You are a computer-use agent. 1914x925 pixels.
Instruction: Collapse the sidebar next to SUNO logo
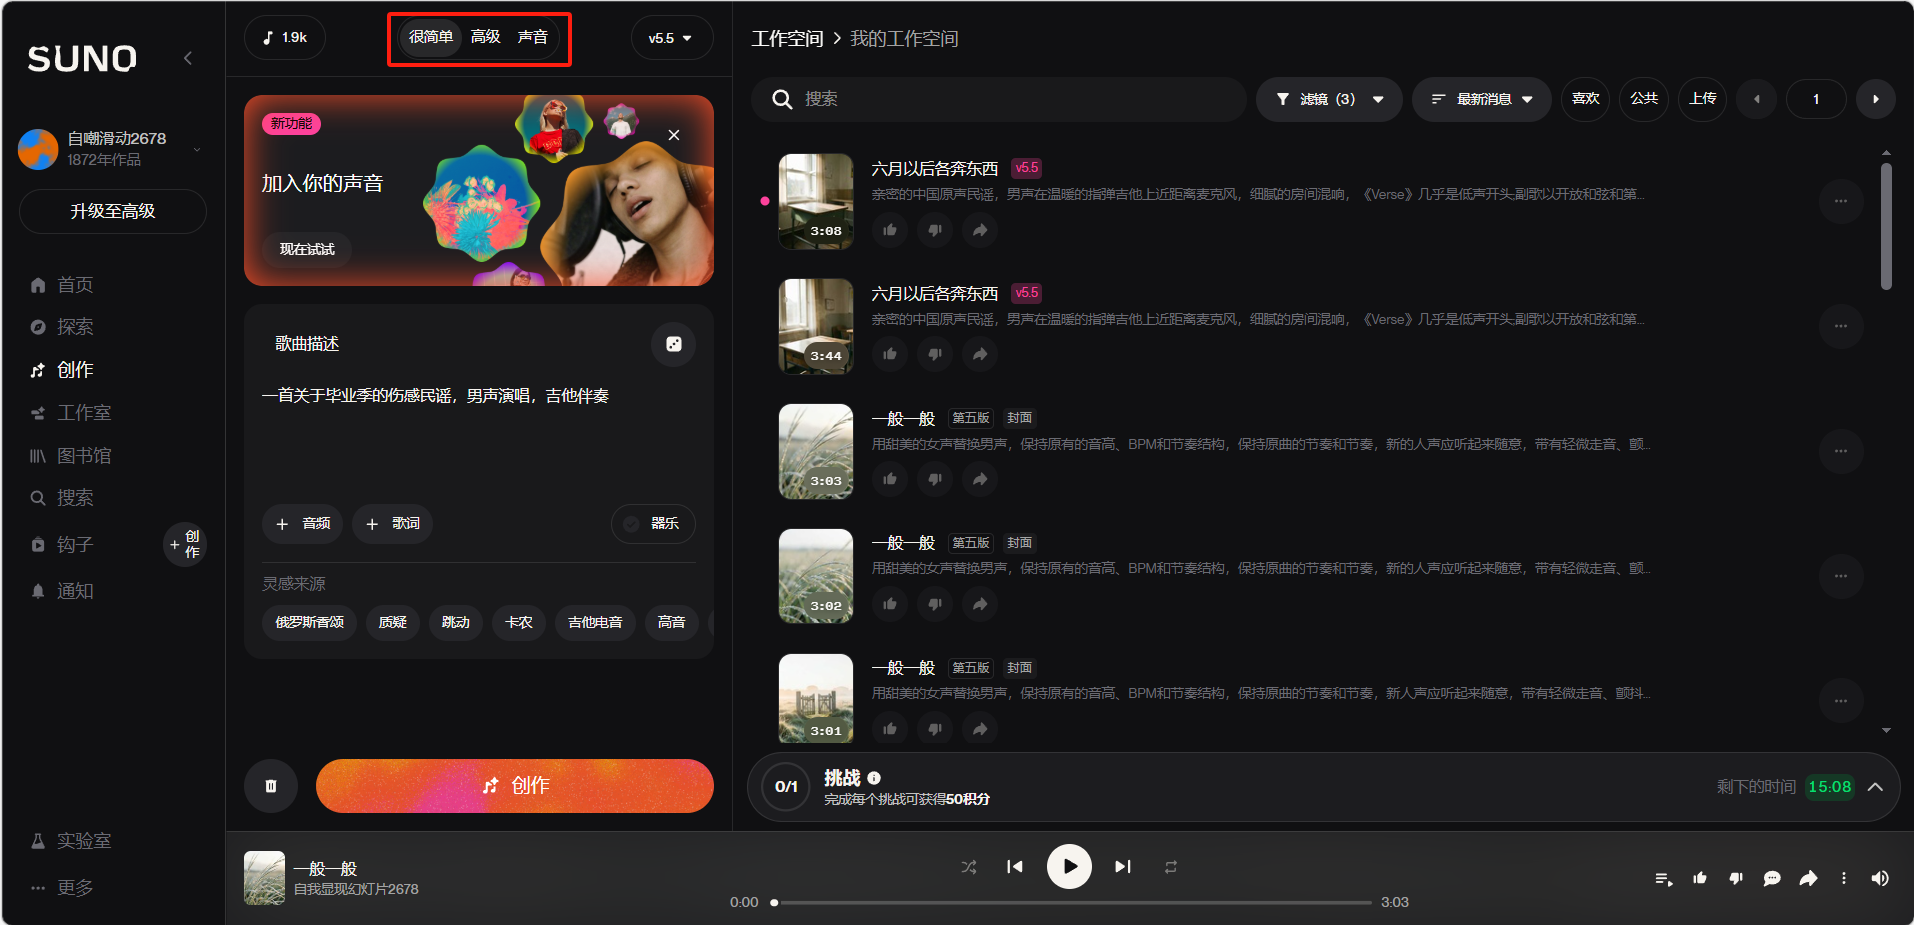[x=188, y=58]
